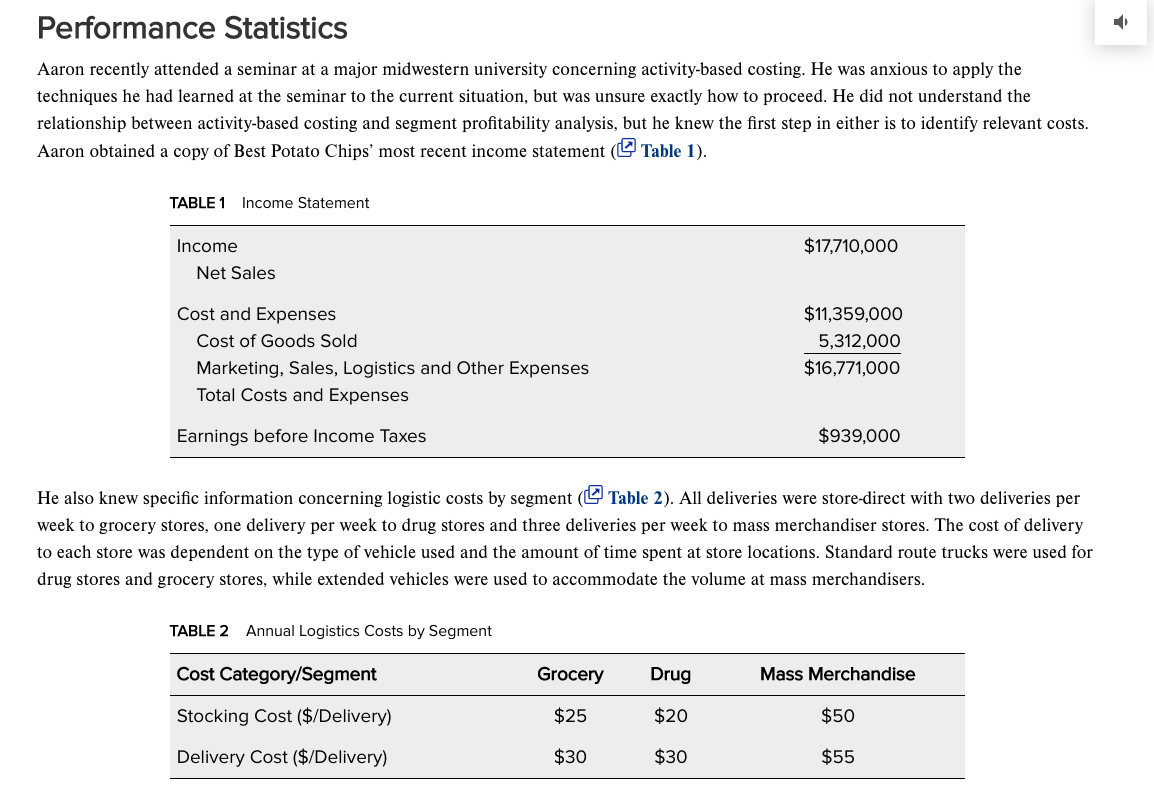Click the Cost Category/Segment header
Image resolution: width=1154 pixels, height=797 pixels.
coord(277,674)
